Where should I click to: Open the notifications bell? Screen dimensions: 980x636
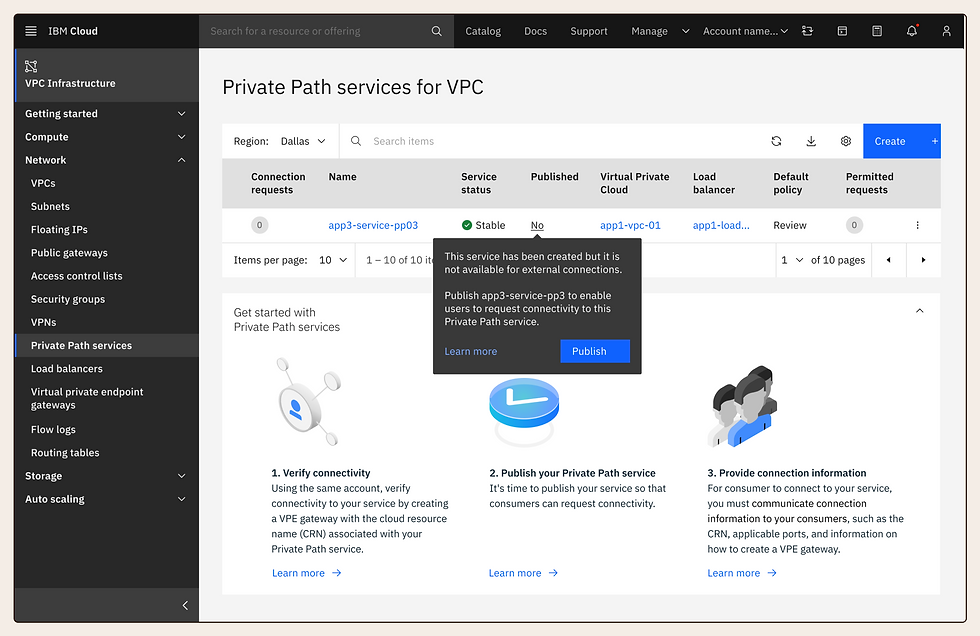[912, 31]
